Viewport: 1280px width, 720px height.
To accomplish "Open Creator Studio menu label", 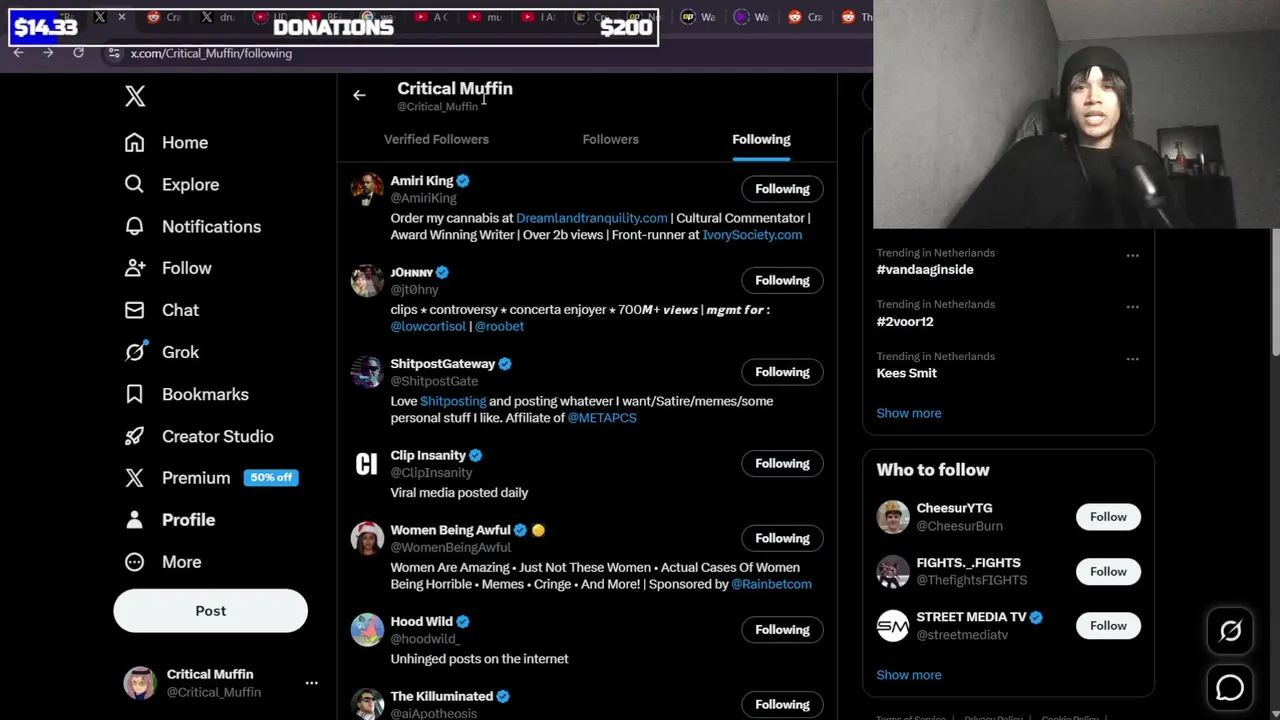I will 217,436.
